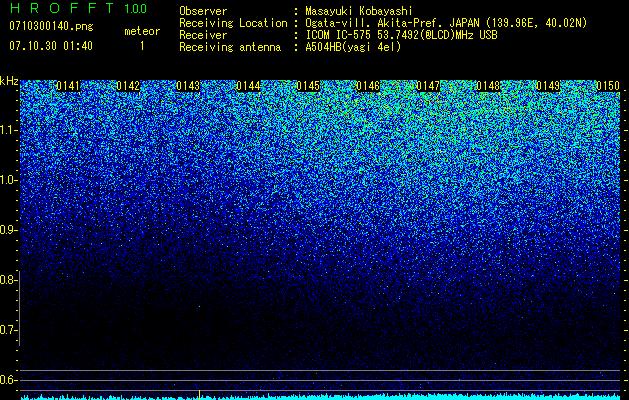Click the 0144 time marker
629x400 pixels.
pos(248,86)
